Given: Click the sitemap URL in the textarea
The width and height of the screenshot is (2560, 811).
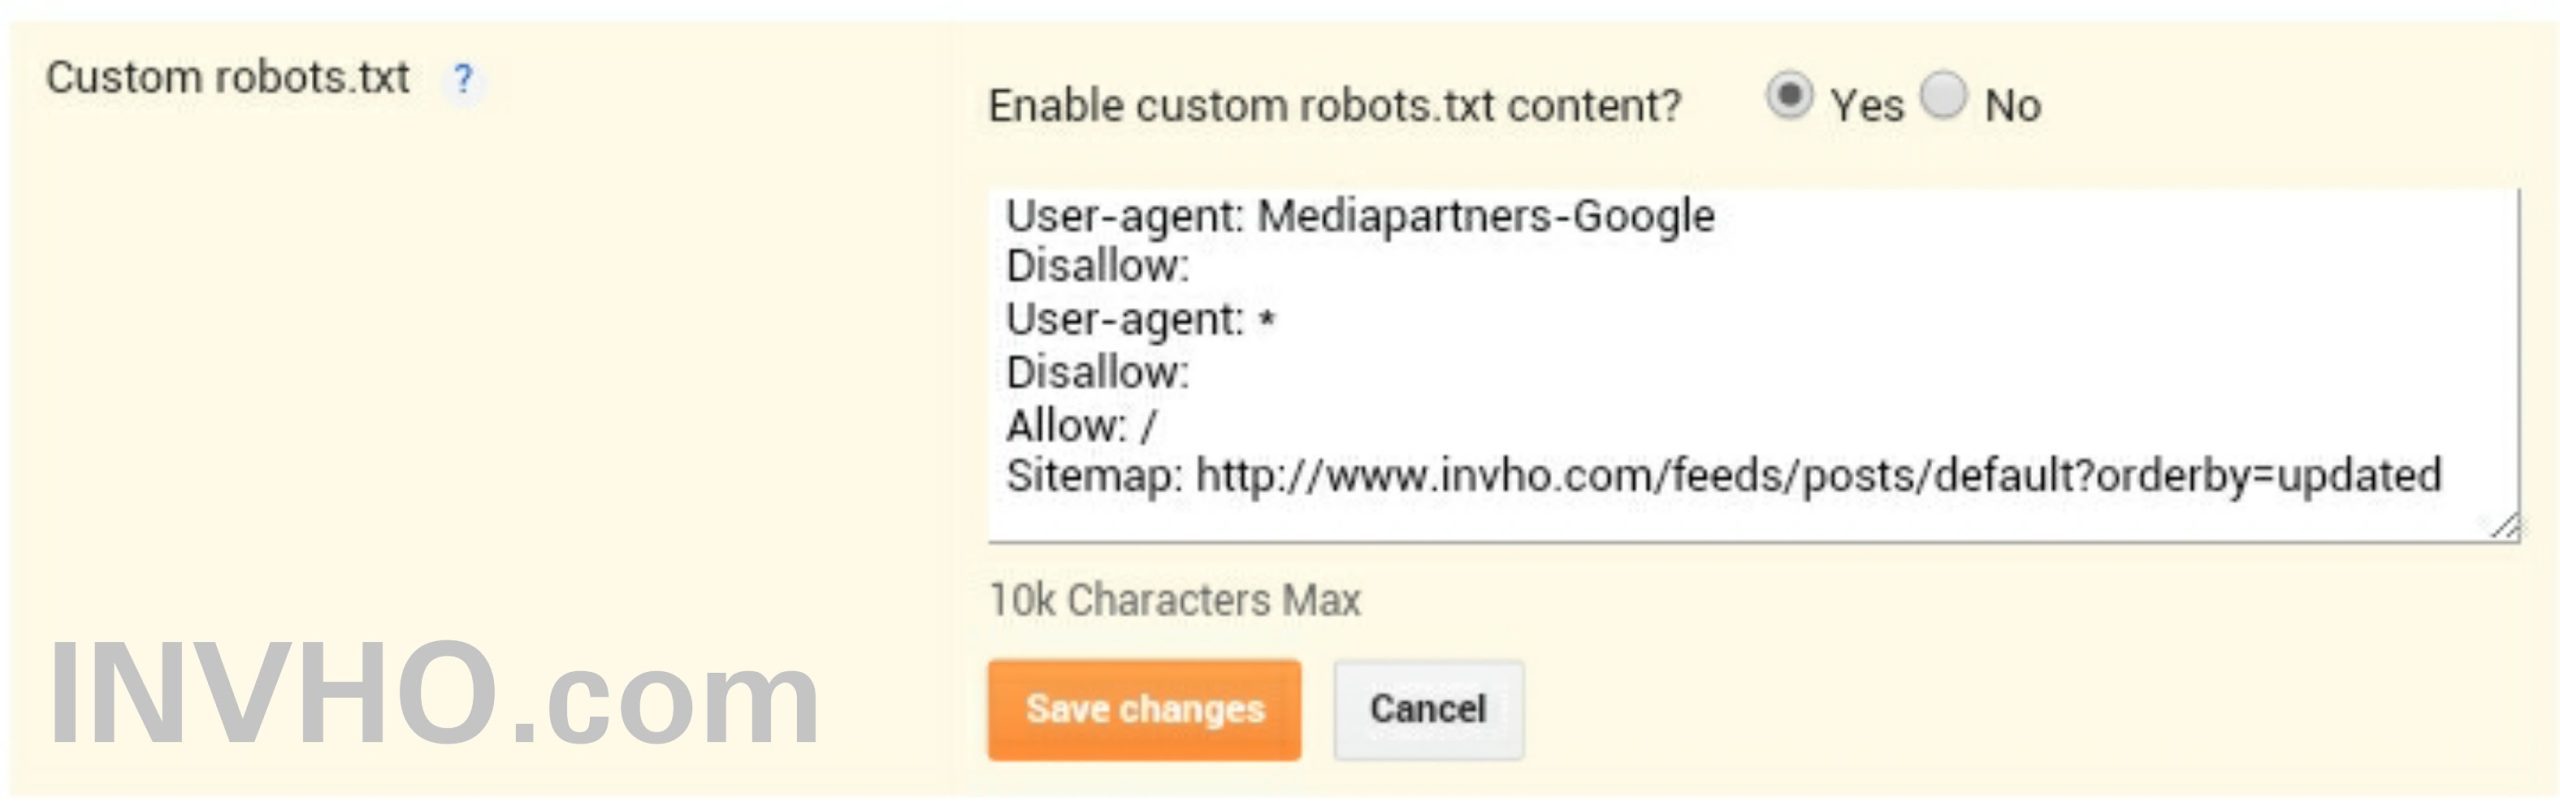Looking at the screenshot, I should pyautogui.click(x=1818, y=476).
